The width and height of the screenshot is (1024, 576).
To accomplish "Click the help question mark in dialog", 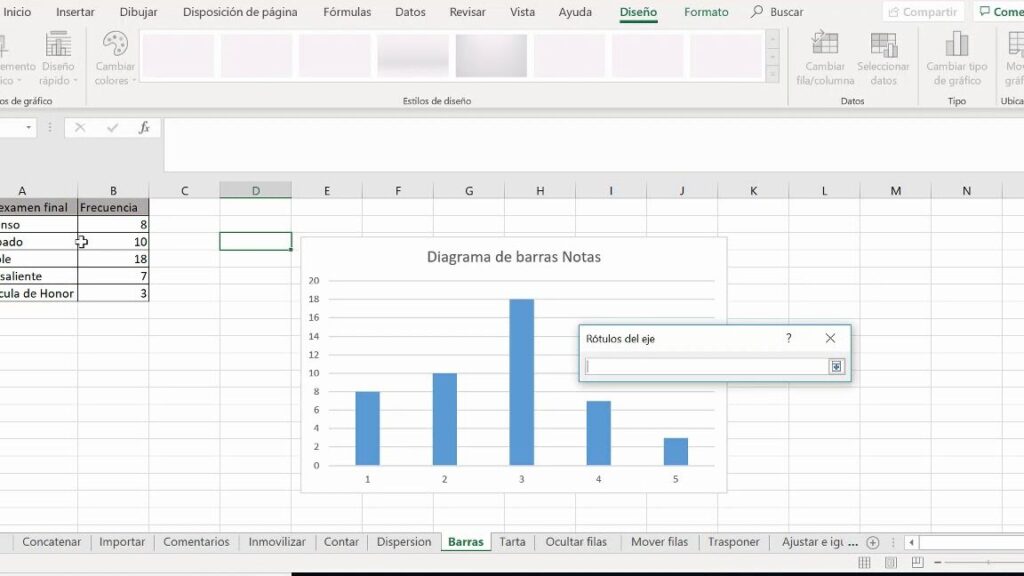I will tap(788, 339).
